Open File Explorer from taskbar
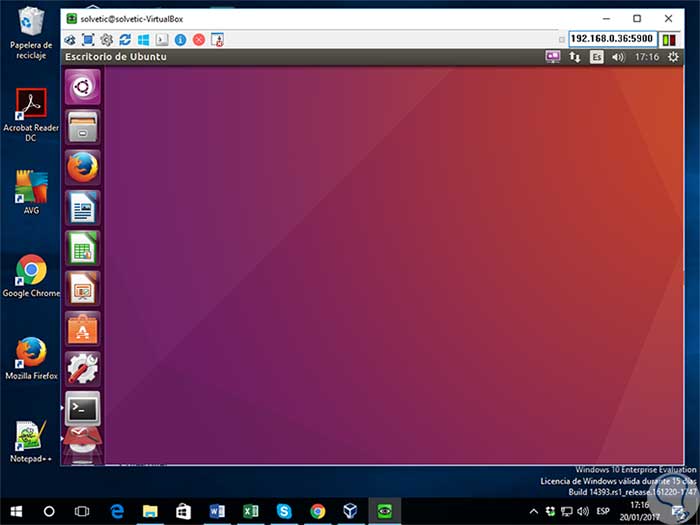This screenshot has width=700, height=525. [x=150, y=511]
